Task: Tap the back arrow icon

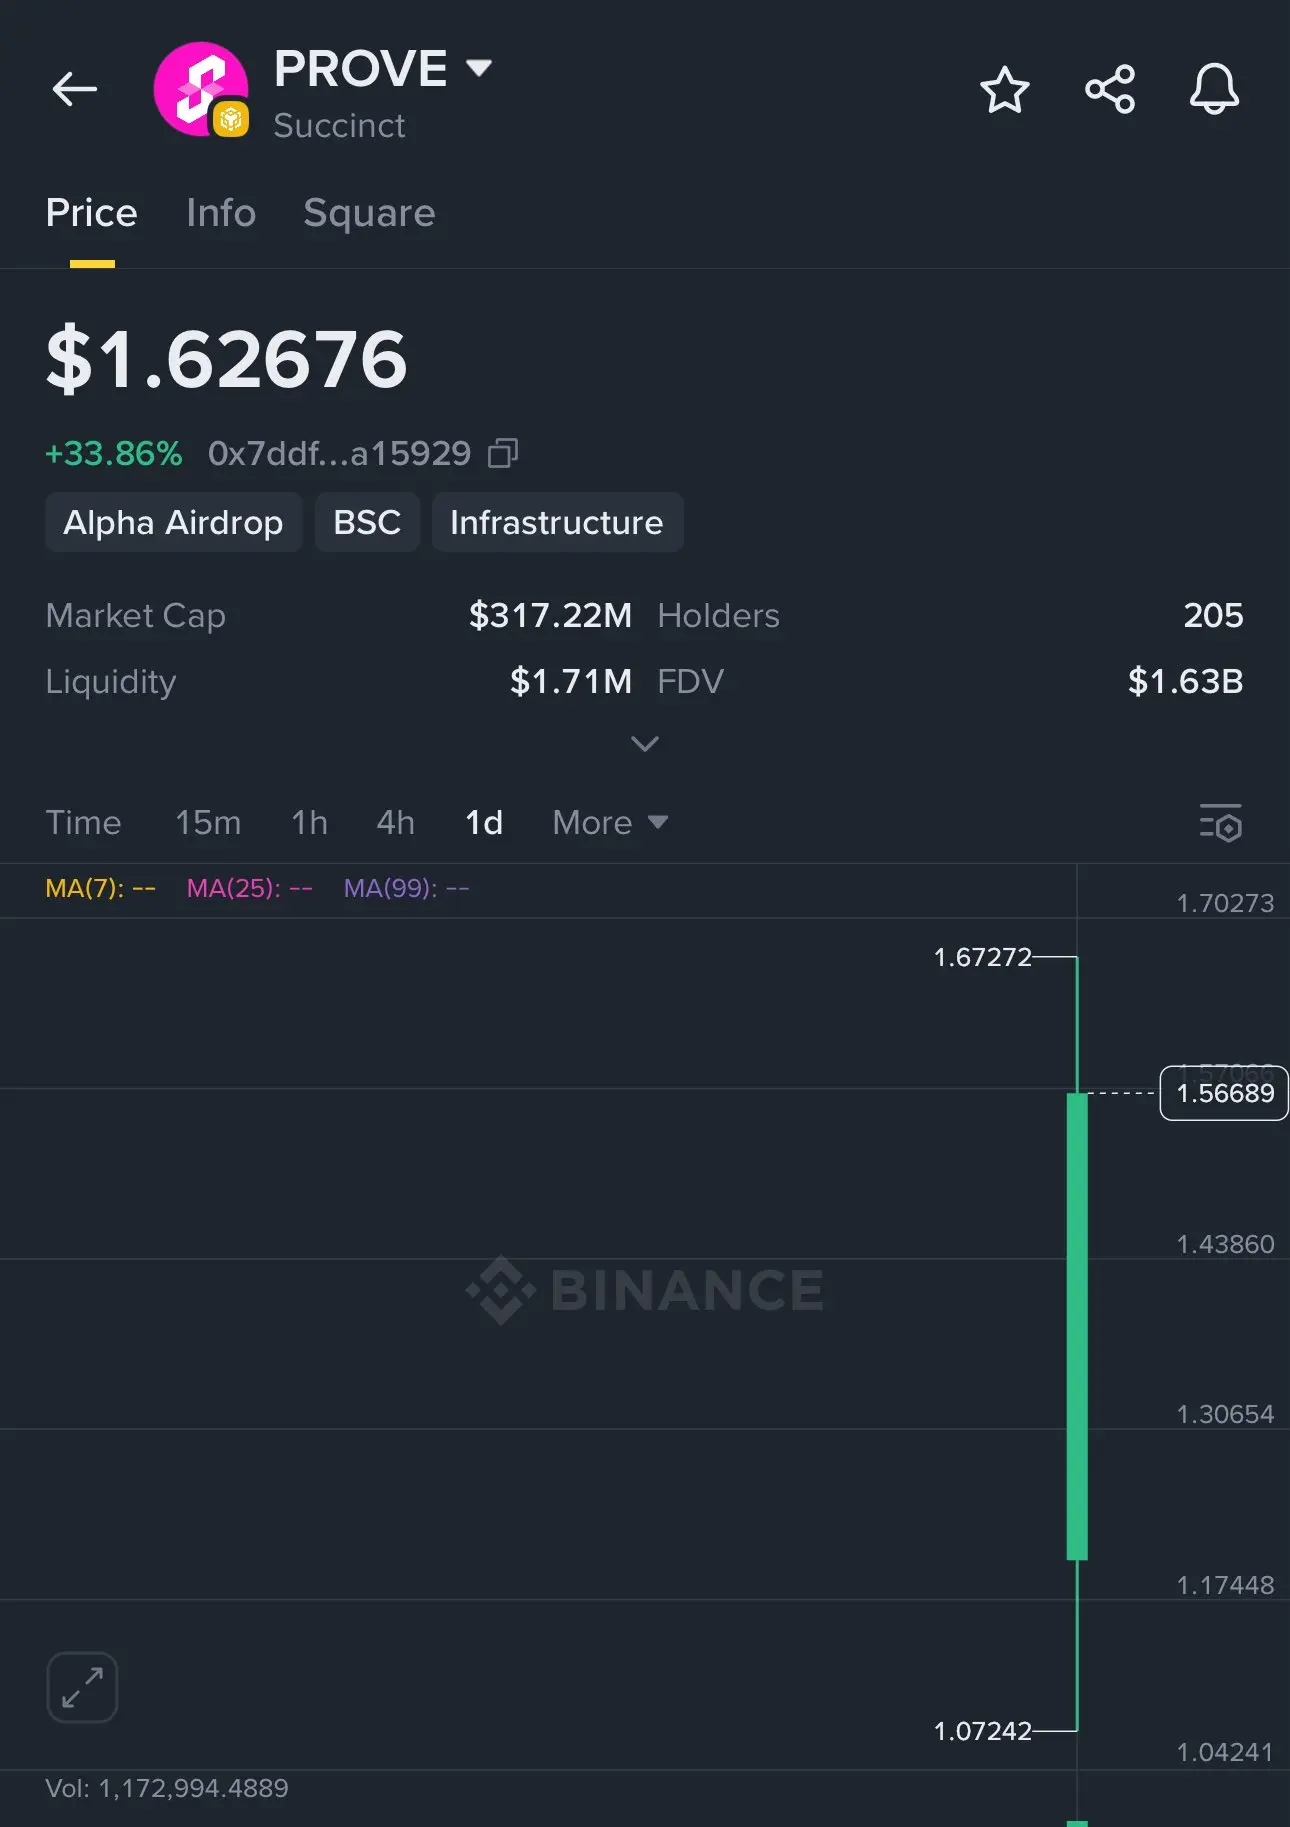Action: [75, 89]
